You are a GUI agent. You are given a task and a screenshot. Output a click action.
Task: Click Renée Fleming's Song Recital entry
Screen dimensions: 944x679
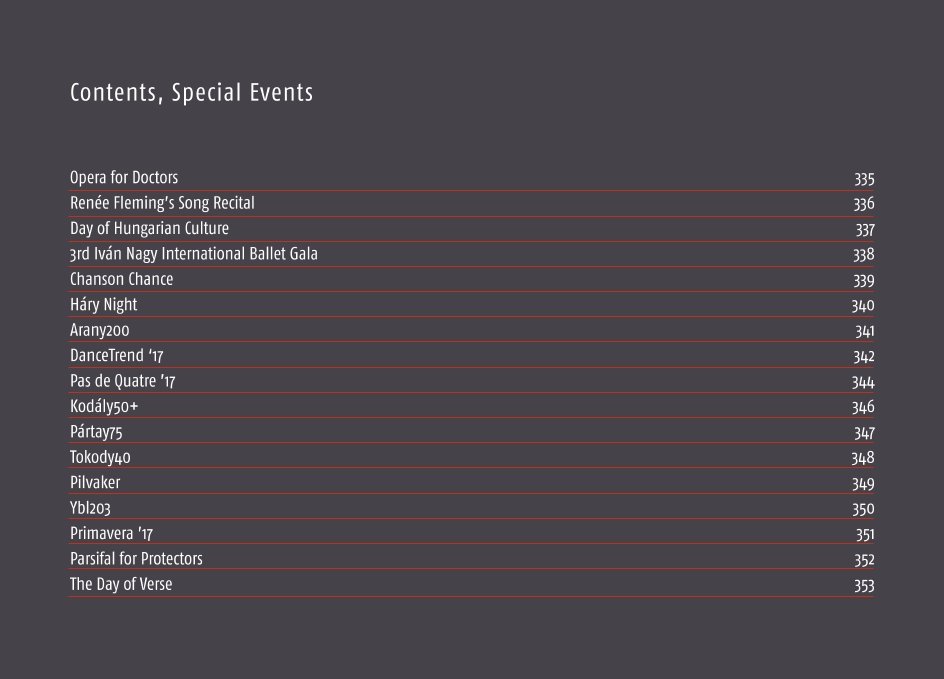click(x=162, y=203)
